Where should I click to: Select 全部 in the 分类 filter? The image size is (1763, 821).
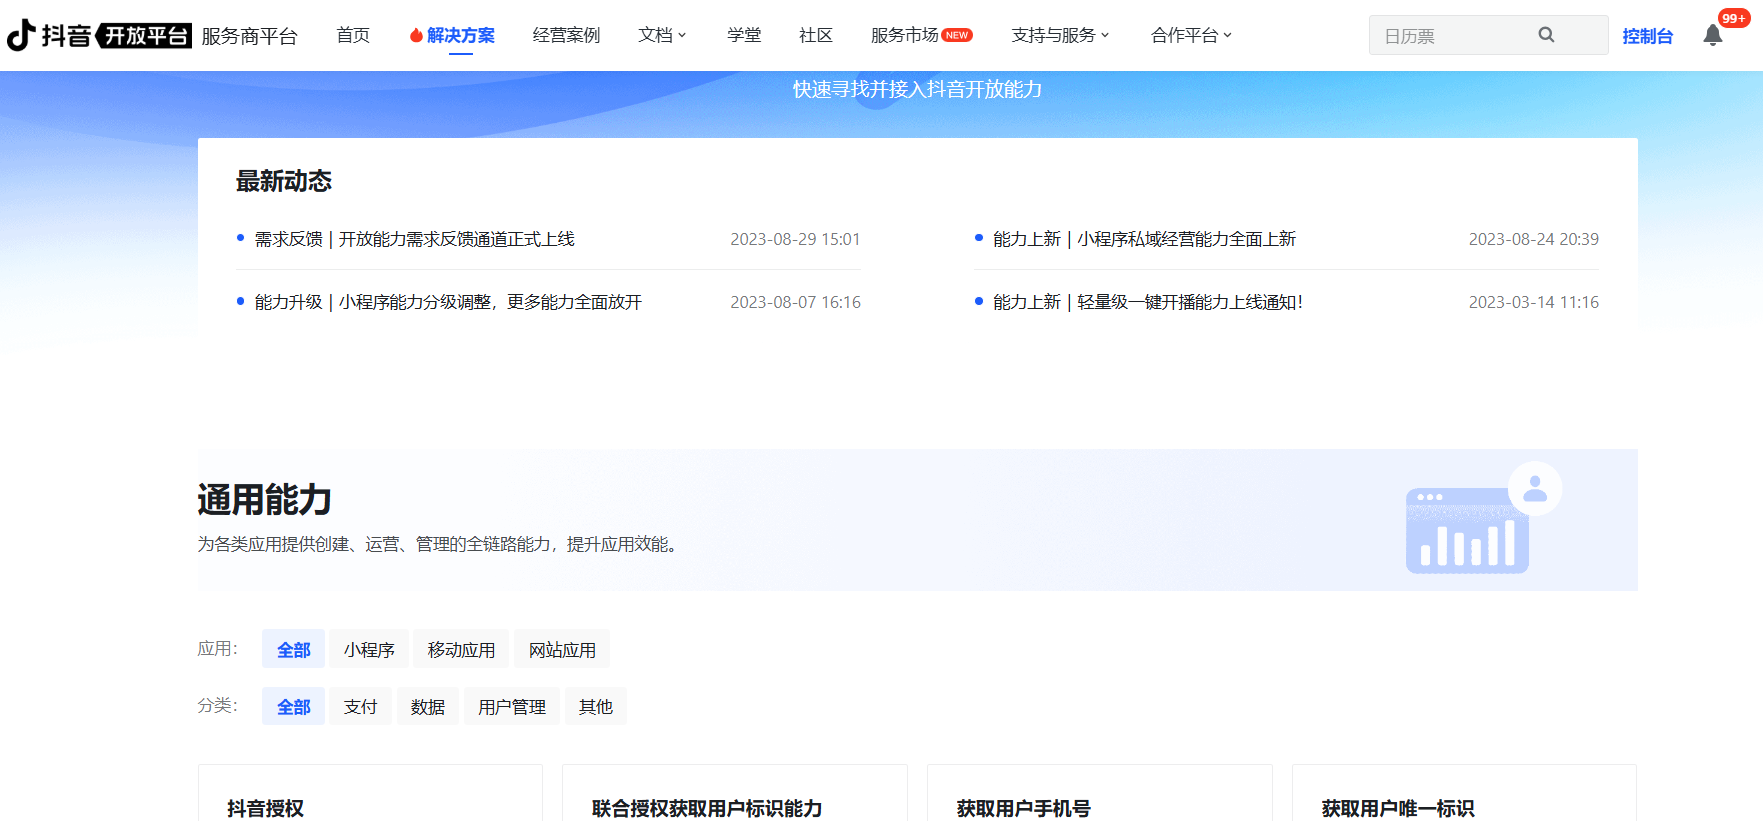(293, 707)
